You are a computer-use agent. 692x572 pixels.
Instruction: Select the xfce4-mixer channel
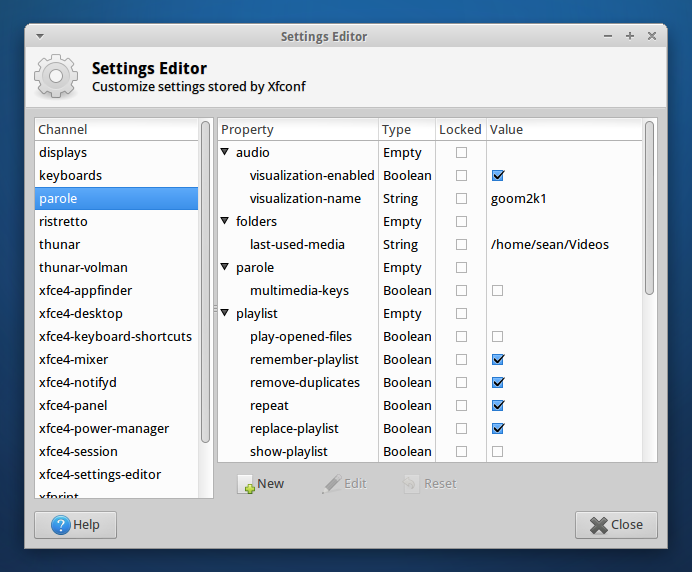[x=117, y=359]
